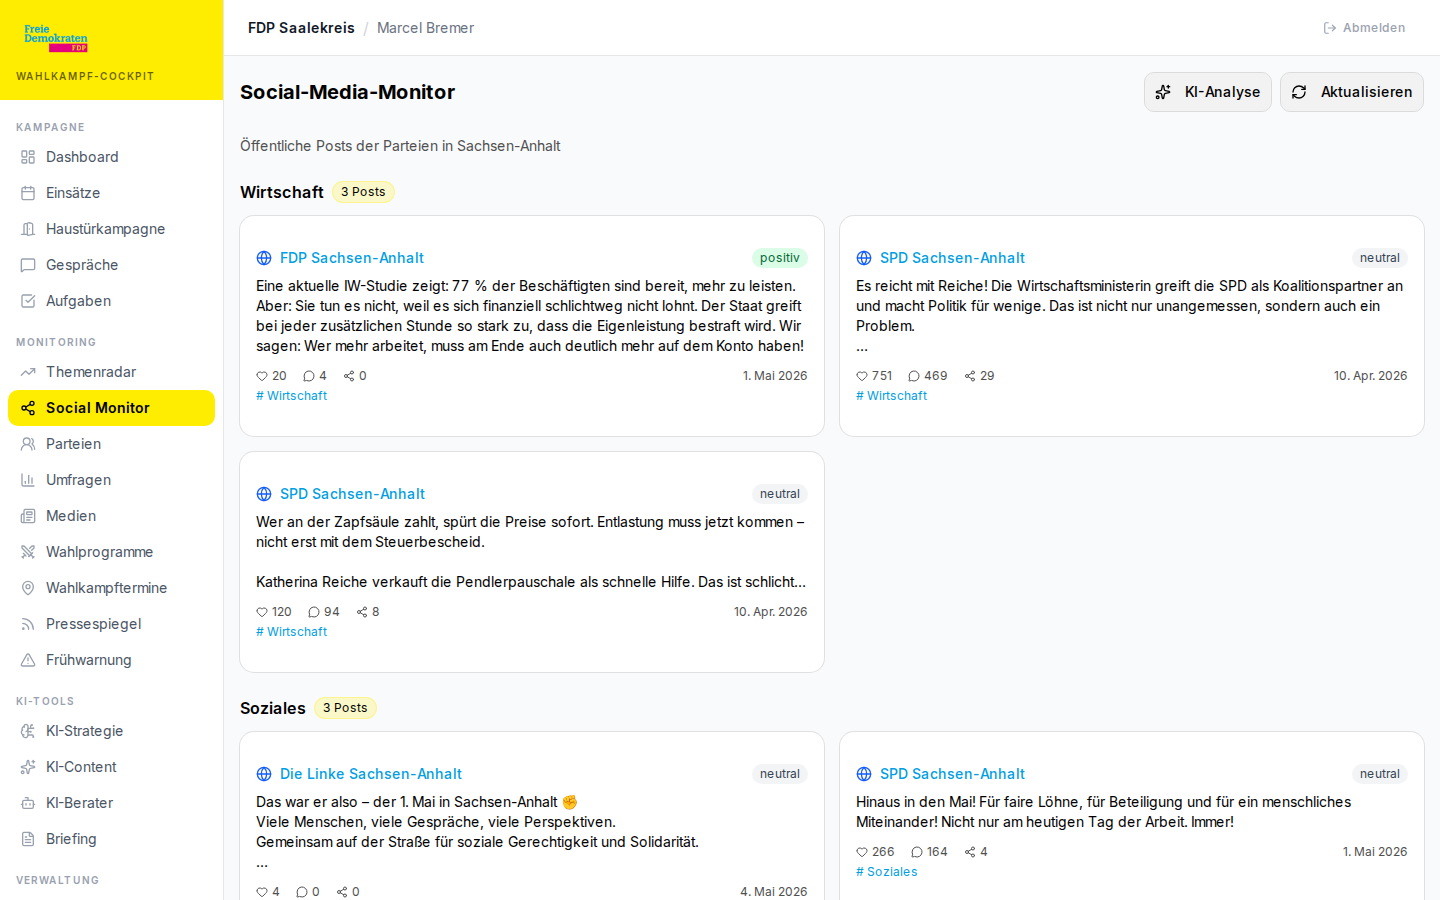The width and height of the screenshot is (1440, 900).
Task: Open the Pressespiegel page
Action: coord(111,624)
